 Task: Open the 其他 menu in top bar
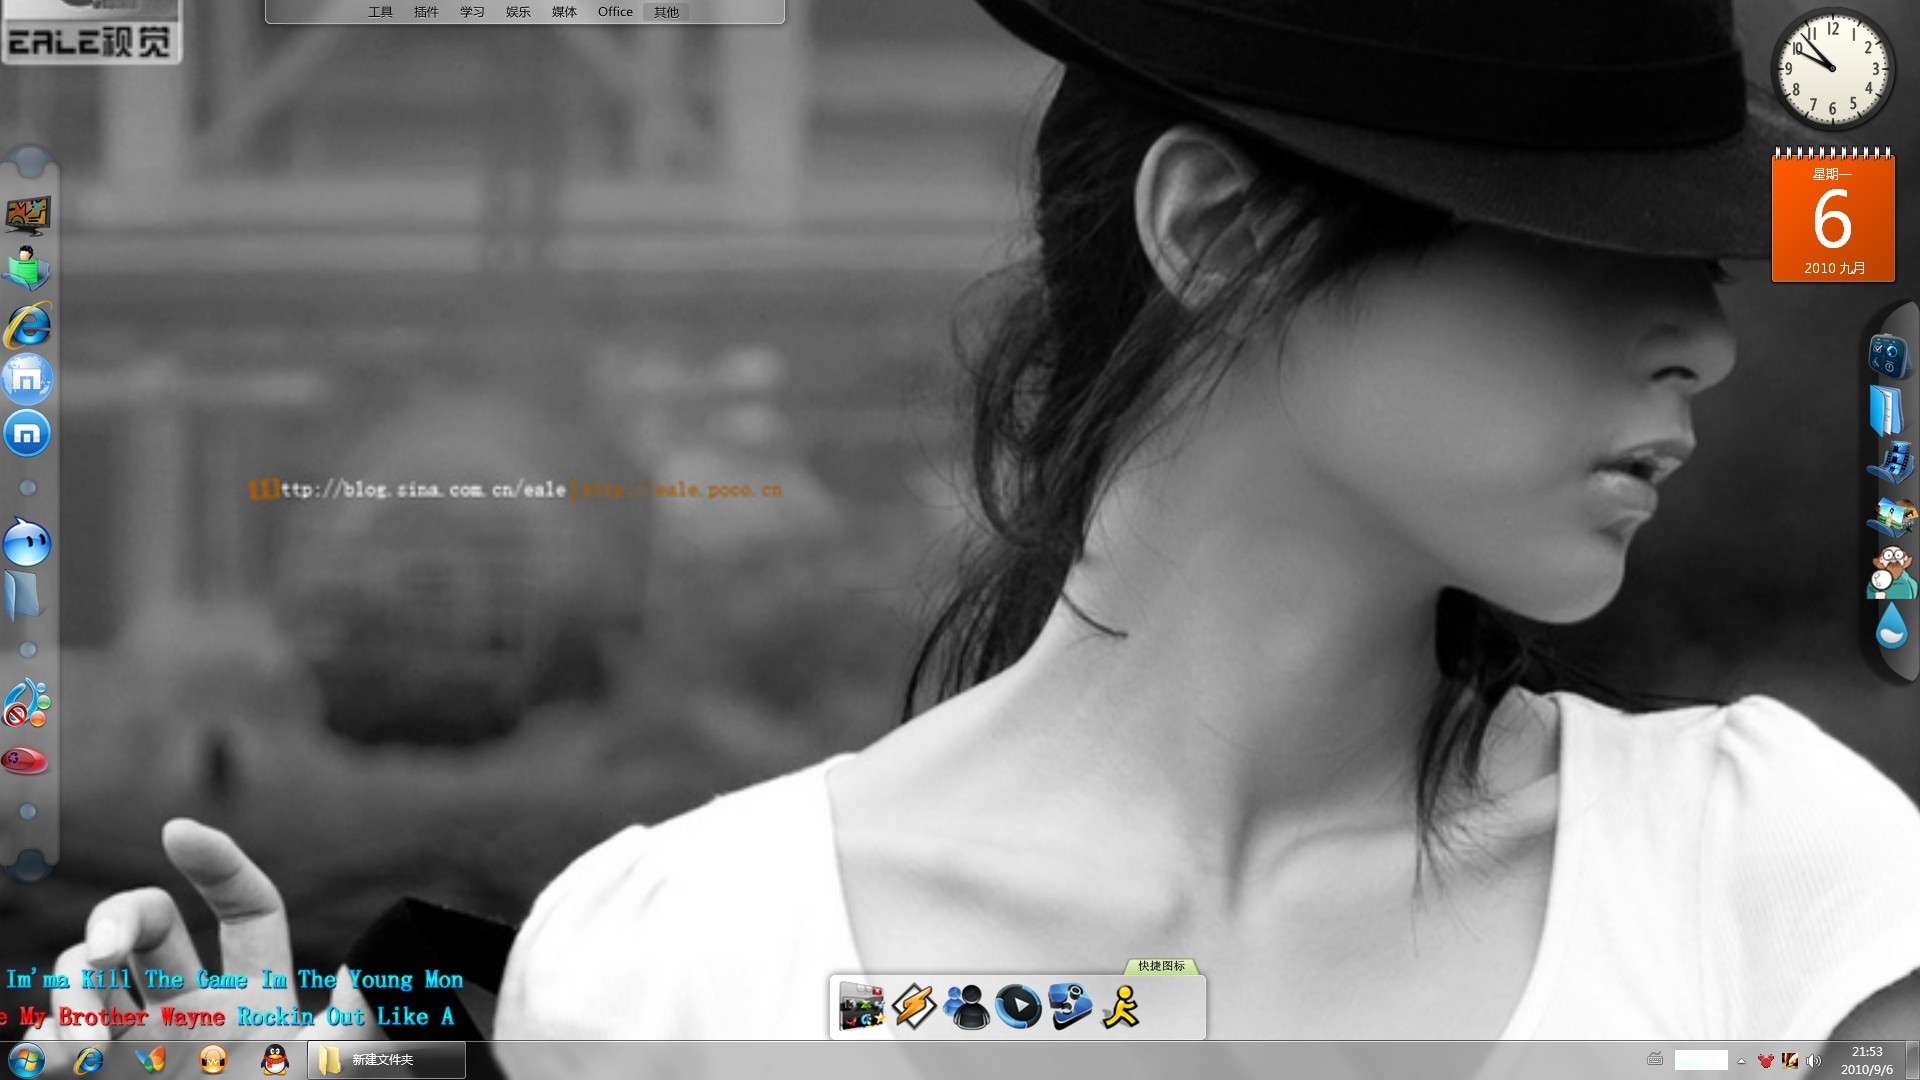pyautogui.click(x=666, y=12)
